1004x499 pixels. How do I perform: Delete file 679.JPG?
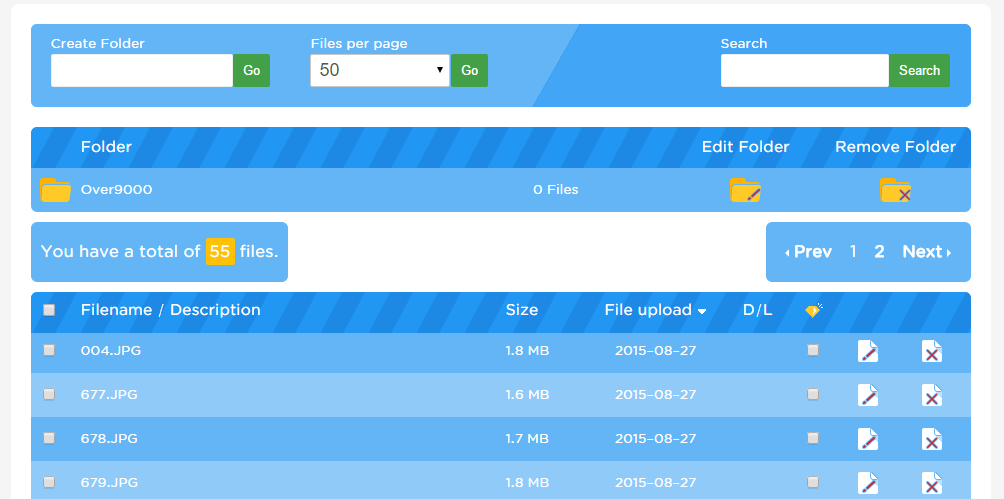[932, 483]
